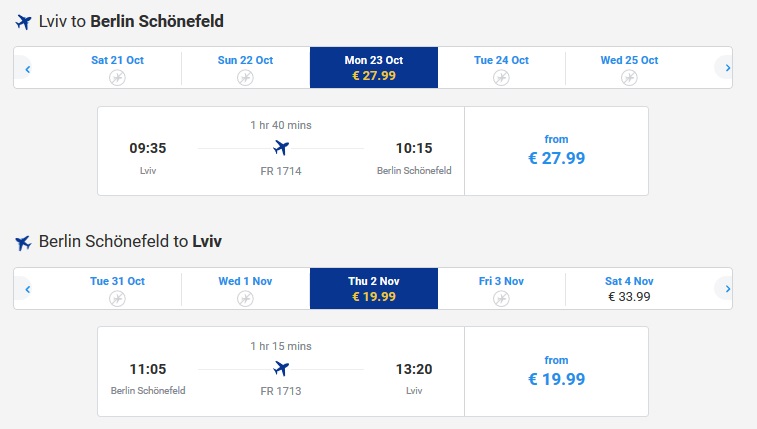Show later outbound dates after Wed 25 Oct
Image resolution: width=757 pixels, height=429 pixels.
[x=727, y=69]
